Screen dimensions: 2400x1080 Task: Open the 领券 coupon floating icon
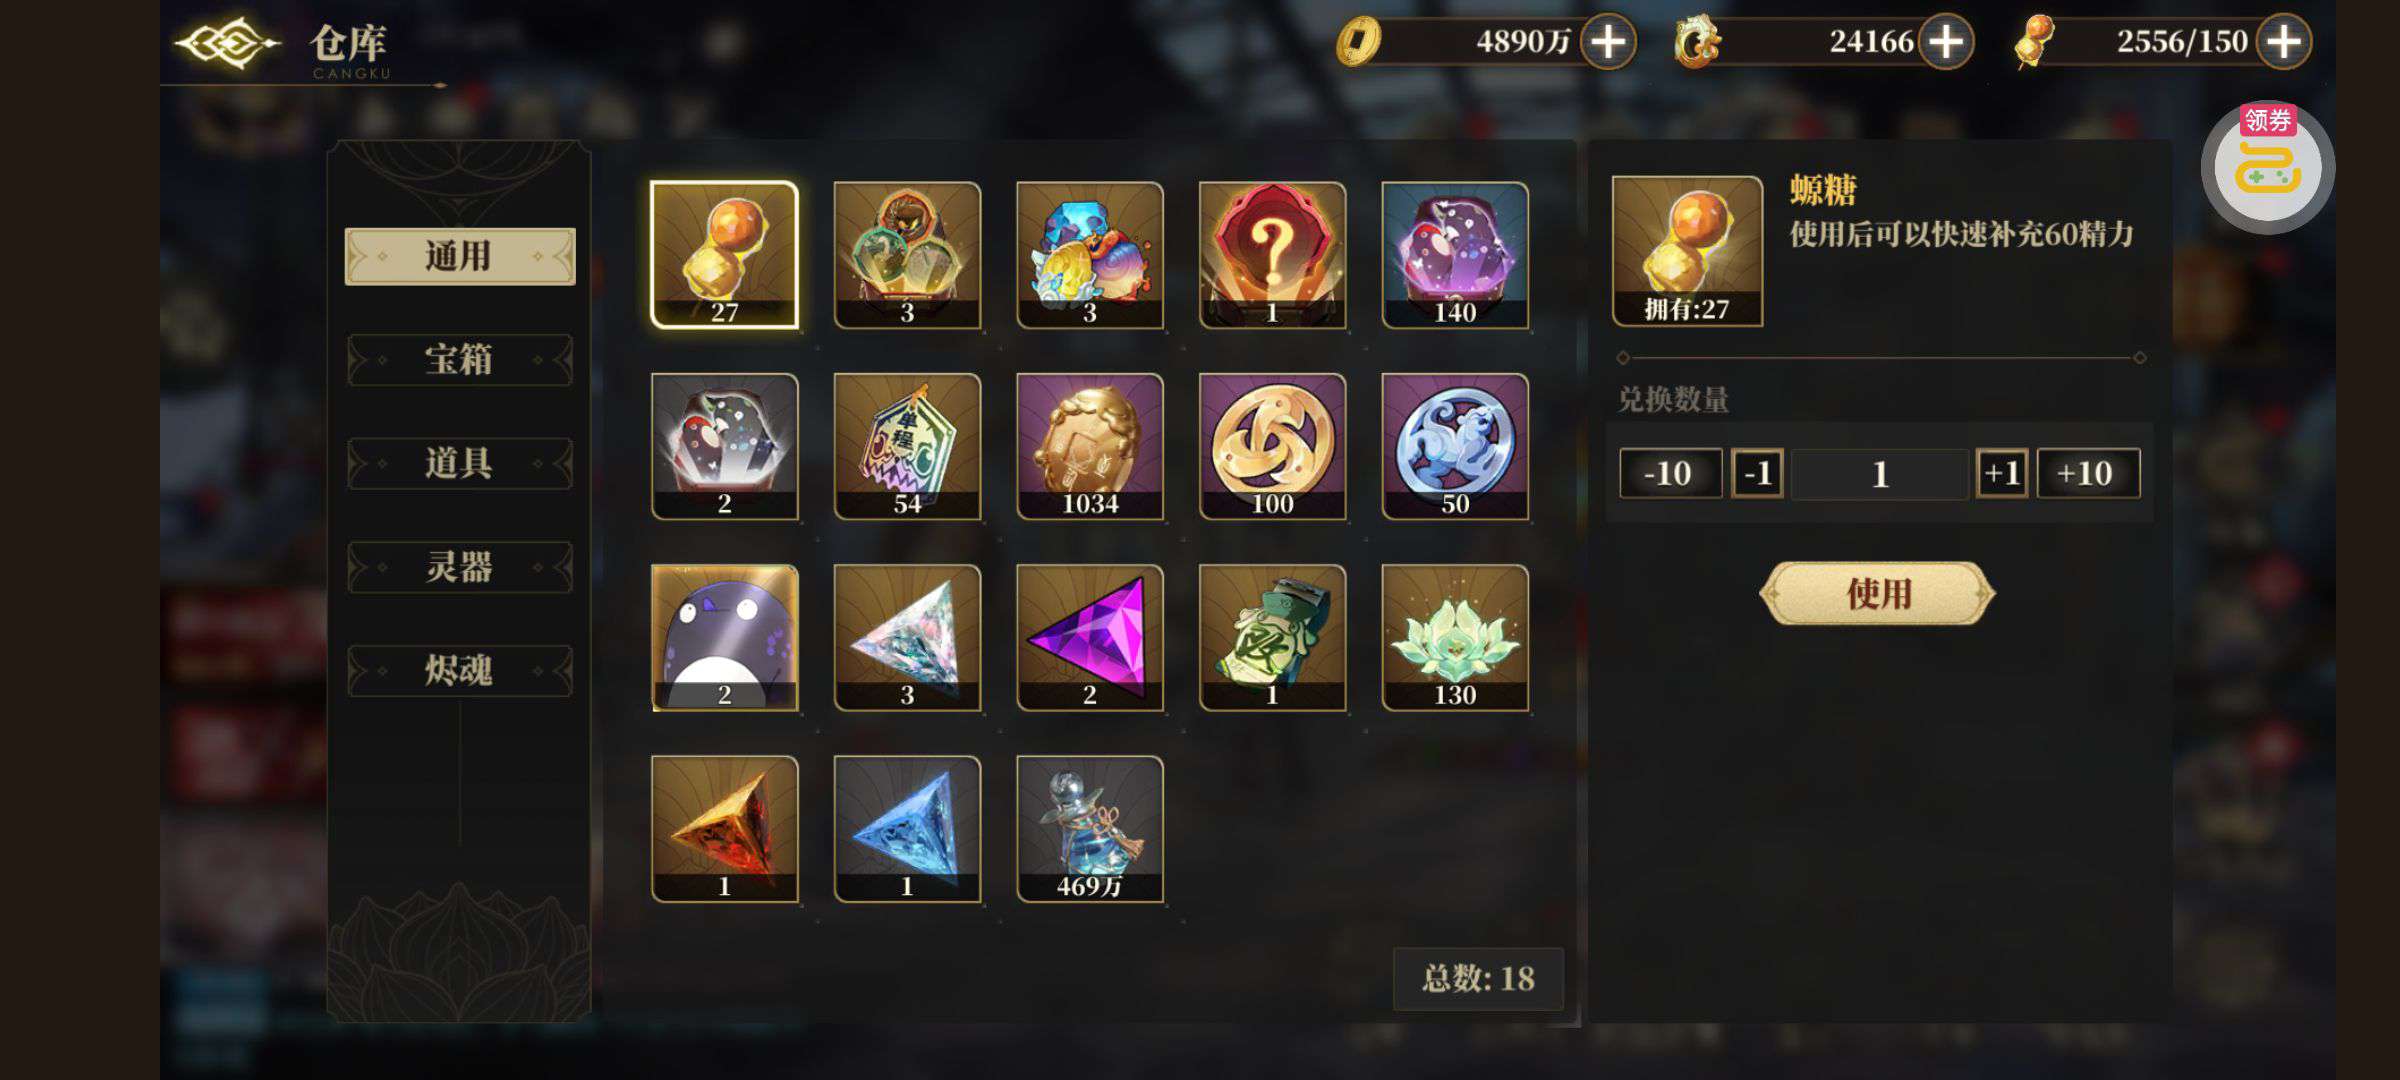2267,167
